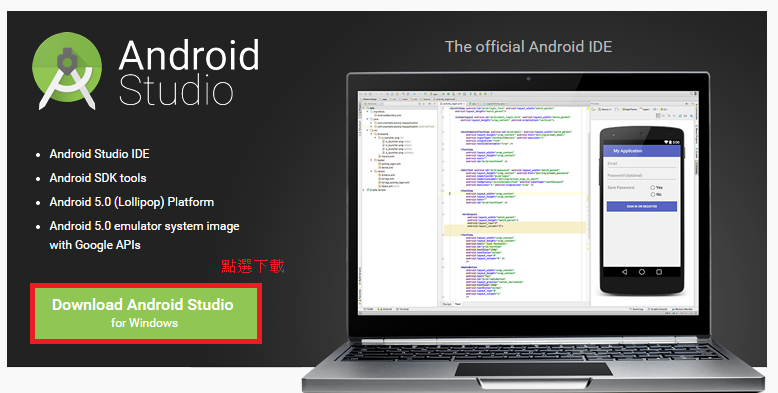
Task: Click "Android 5.0 emulator system image" bullet line
Action: coord(144,226)
